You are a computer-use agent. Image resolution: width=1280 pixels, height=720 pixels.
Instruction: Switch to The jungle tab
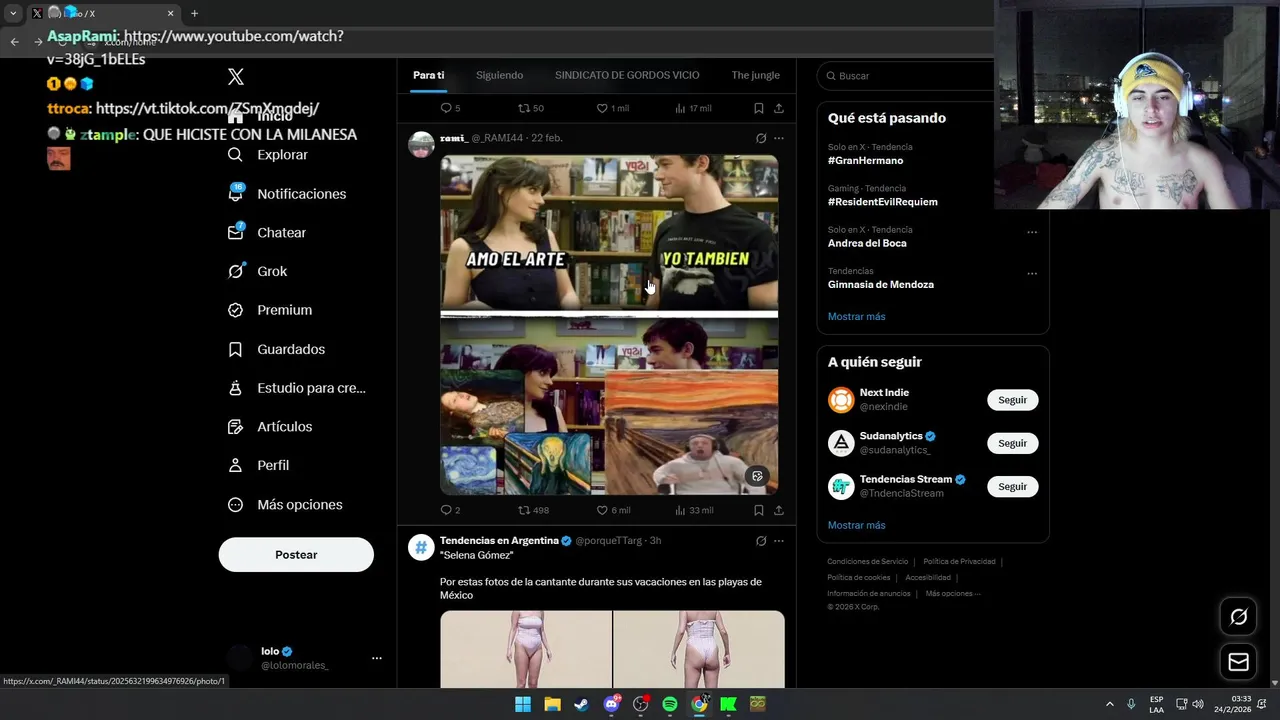point(755,75)
